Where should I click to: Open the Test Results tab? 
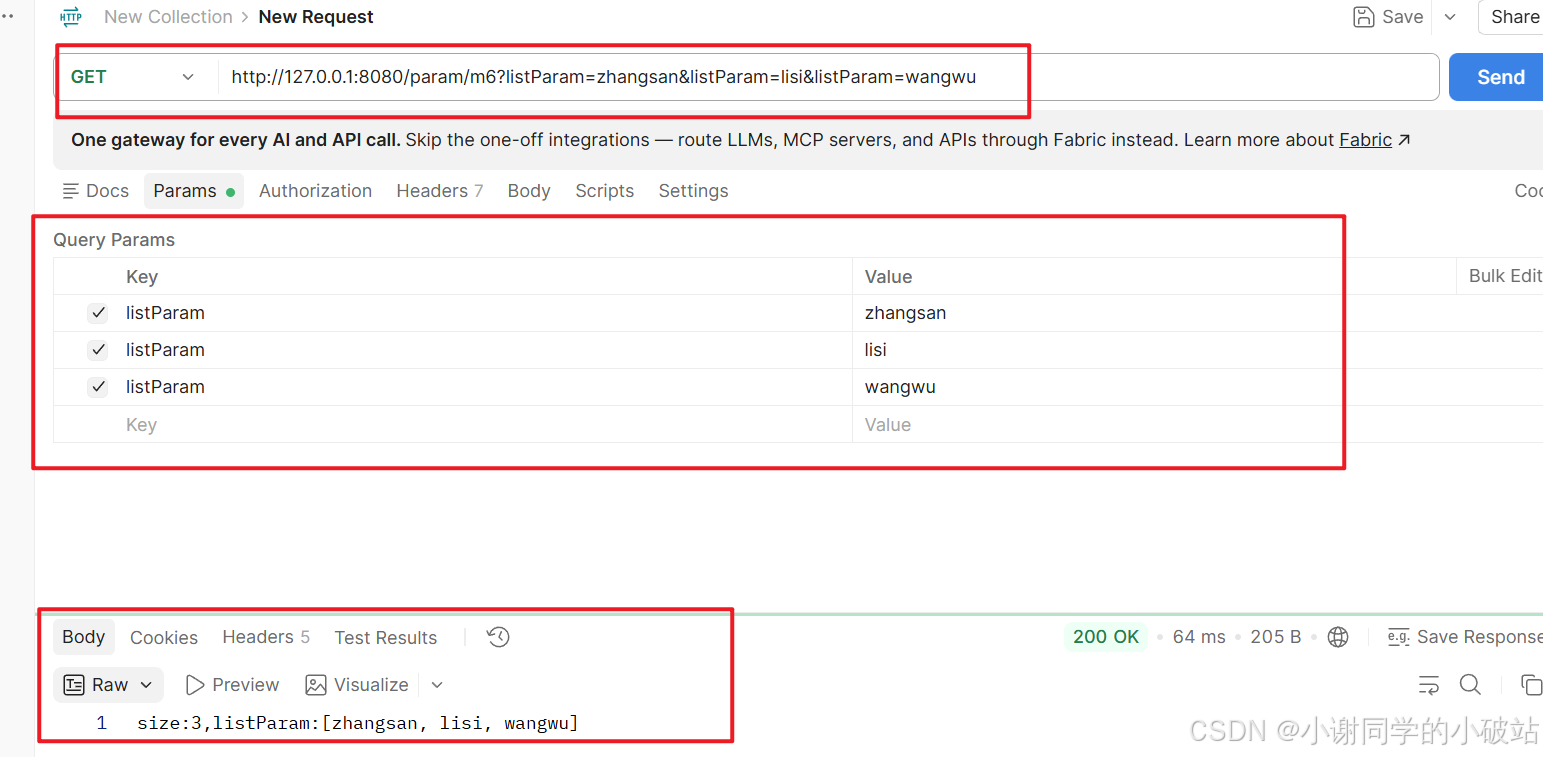(x=386, y=637)
